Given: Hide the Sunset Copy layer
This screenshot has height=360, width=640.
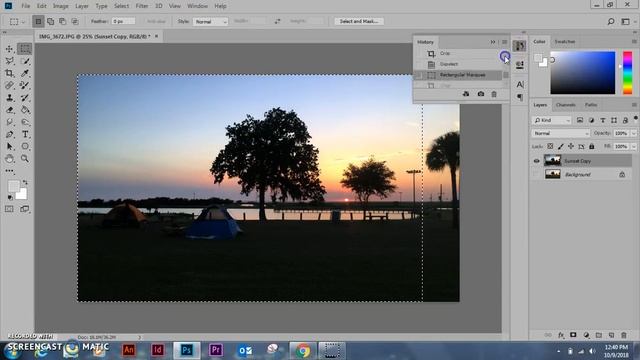Looking at the screenshot, I should 536,161.
